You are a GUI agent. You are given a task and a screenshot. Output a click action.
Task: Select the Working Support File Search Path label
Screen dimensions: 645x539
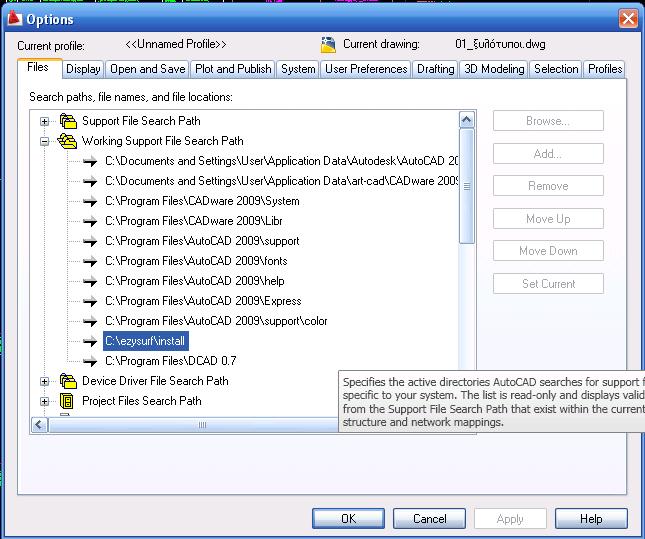pos(162,141)
